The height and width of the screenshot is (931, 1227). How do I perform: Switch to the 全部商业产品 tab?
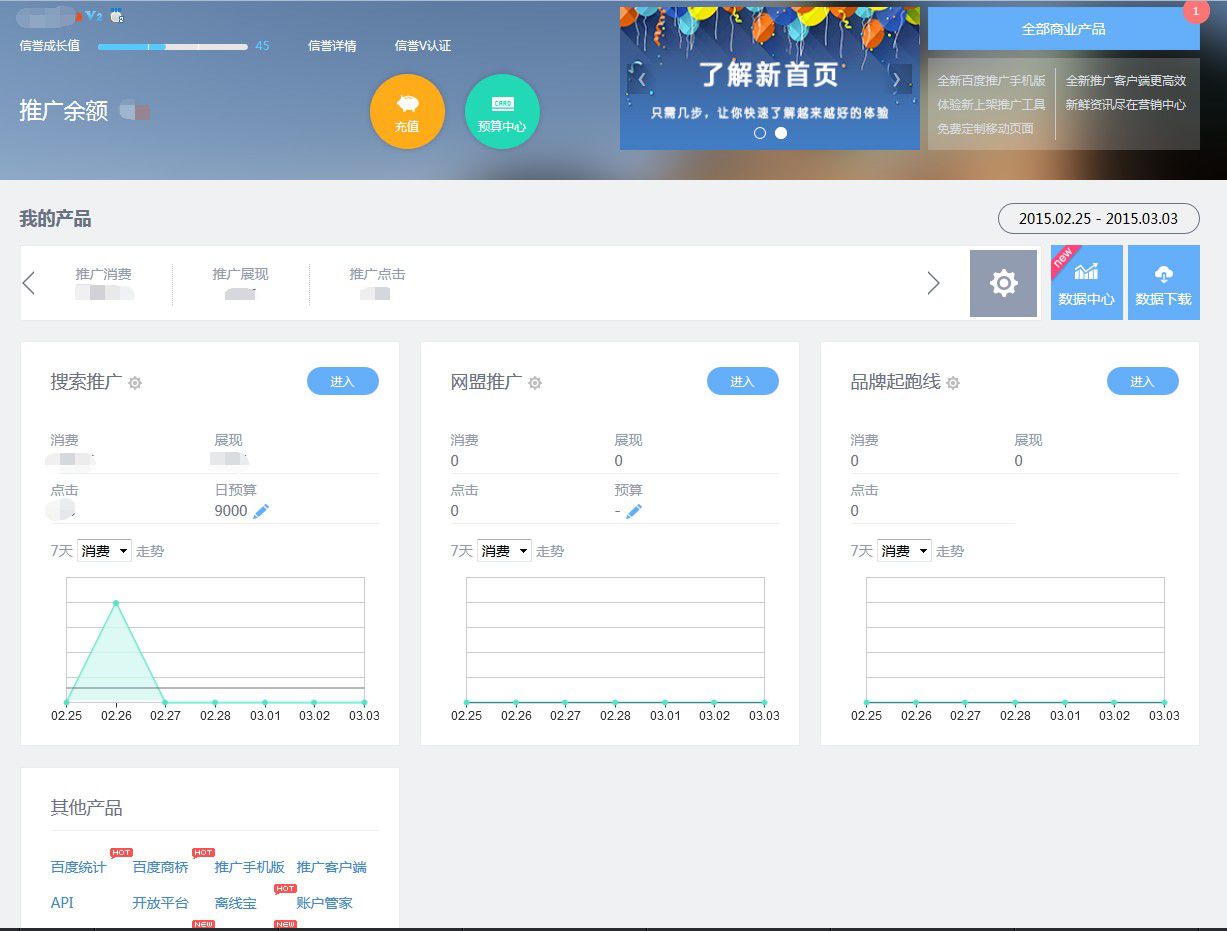[1064, 28]
